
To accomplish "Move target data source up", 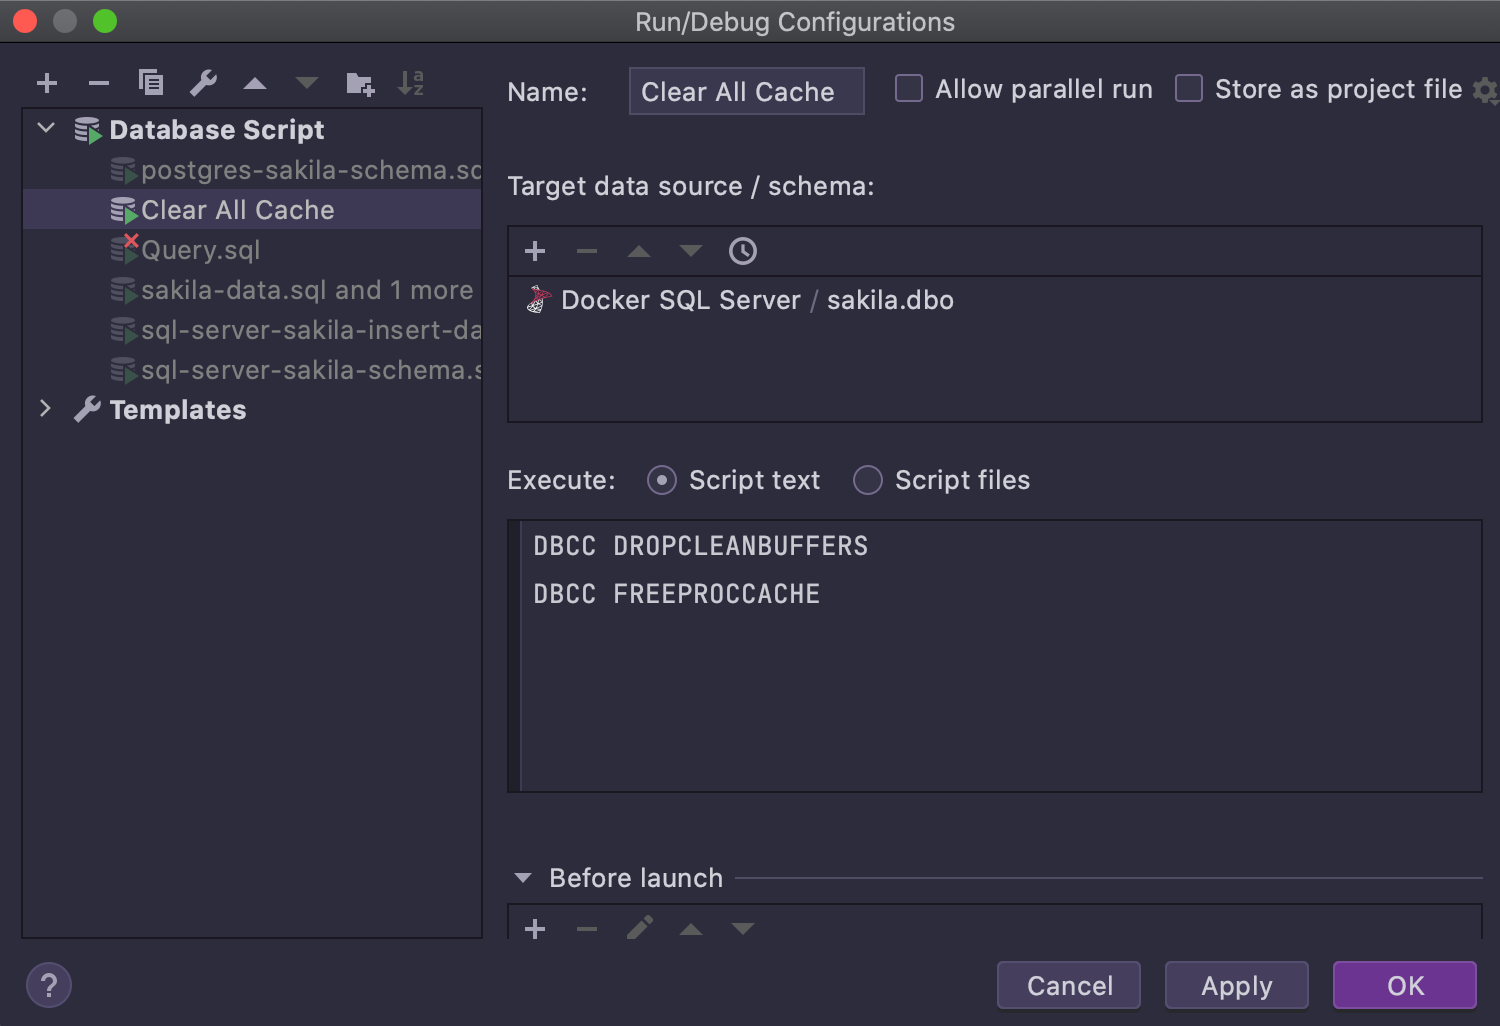I will pos(639,251).
